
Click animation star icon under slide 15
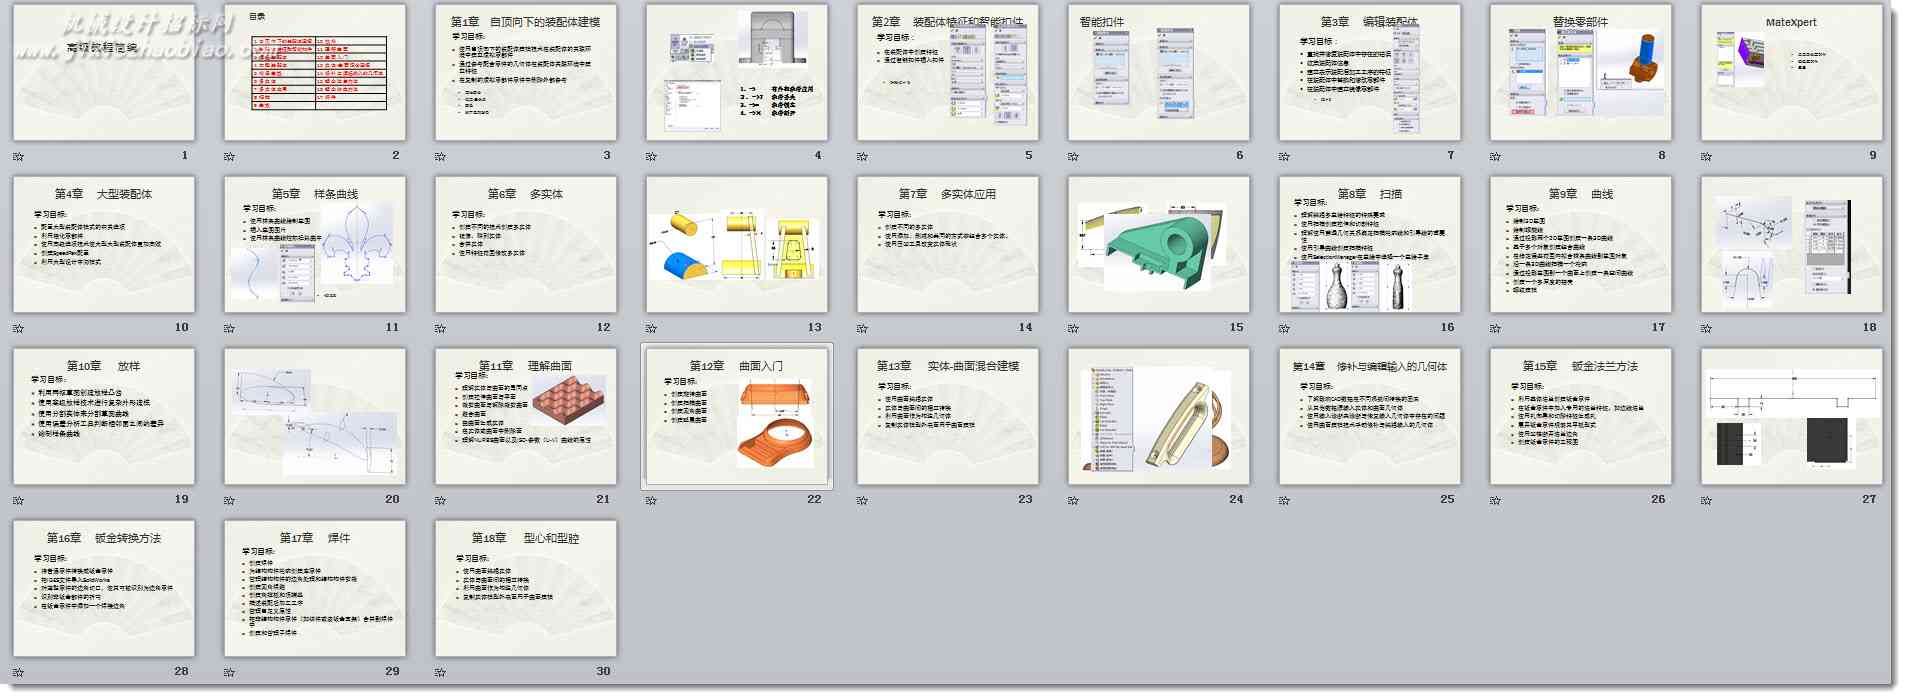click(x=1073, y=329)
